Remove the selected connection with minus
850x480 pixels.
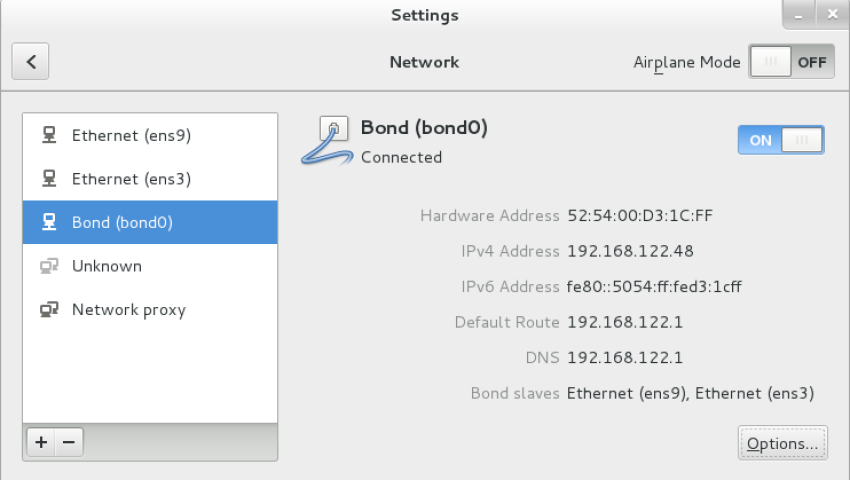click(x=68, y=442)
